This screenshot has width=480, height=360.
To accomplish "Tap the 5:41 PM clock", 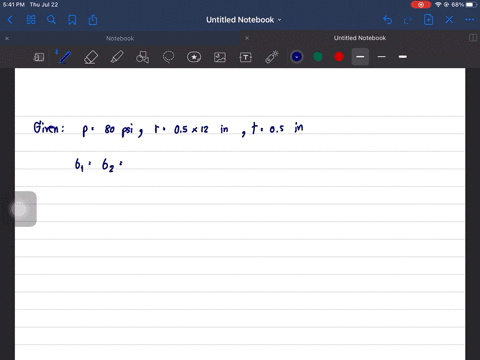I will [x=14, y=5].
